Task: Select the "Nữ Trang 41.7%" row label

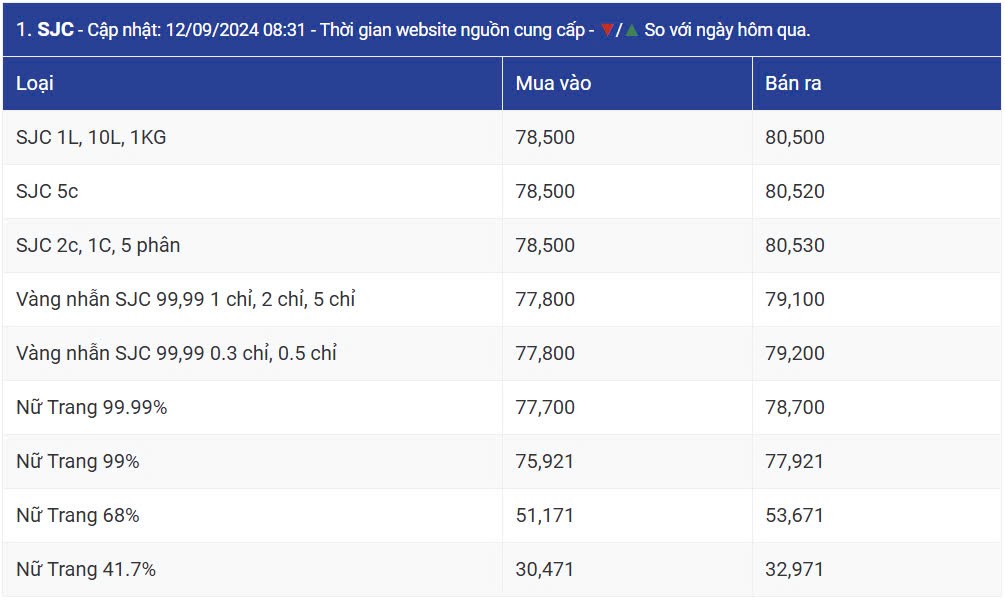Action: (86, 570)
